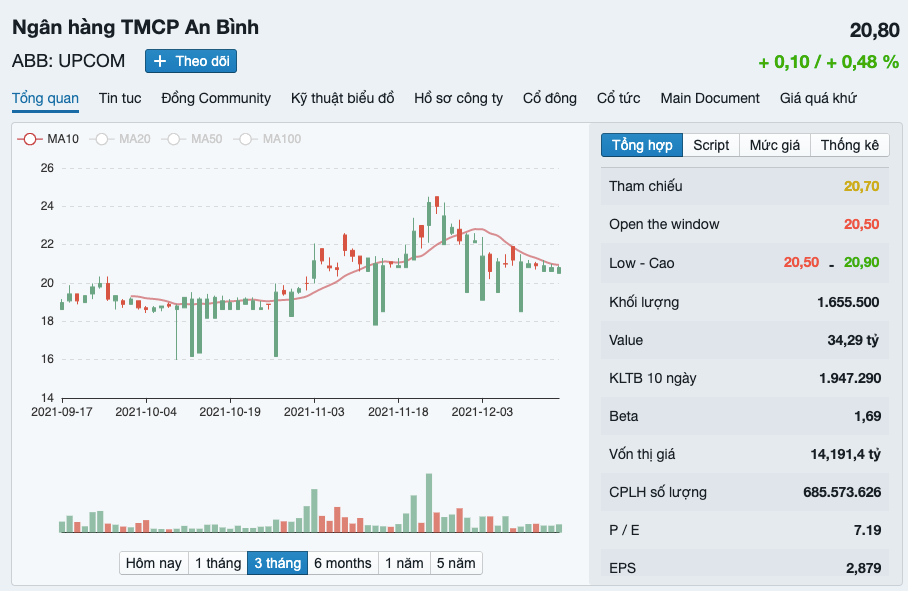
Task: Click the plus icon in Theo dõi button
Action: pos(160,61)
